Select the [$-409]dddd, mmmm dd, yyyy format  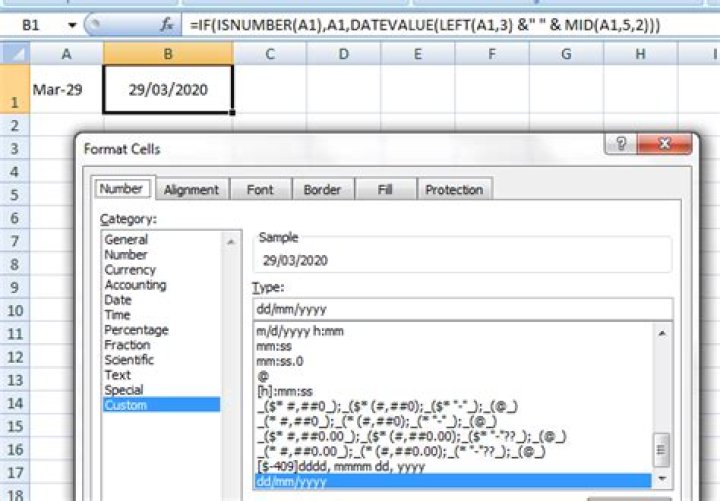[x=453, y=467]
